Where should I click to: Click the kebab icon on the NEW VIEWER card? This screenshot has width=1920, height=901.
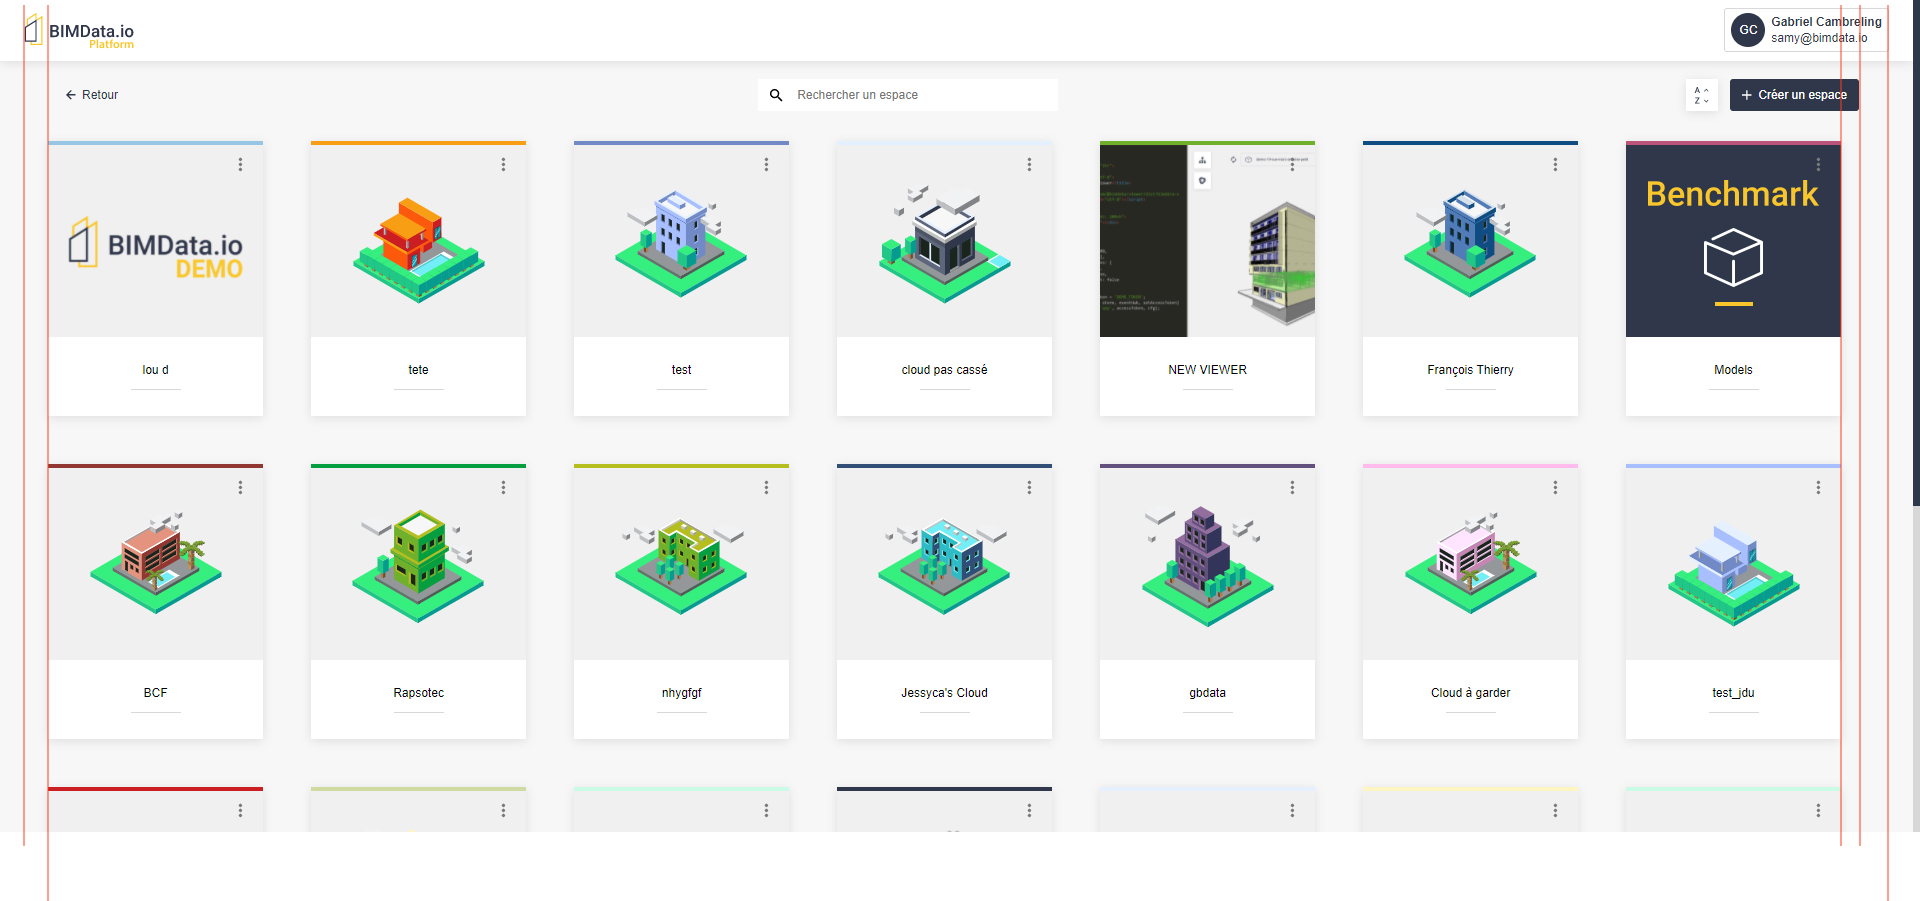coord(1292,164)
